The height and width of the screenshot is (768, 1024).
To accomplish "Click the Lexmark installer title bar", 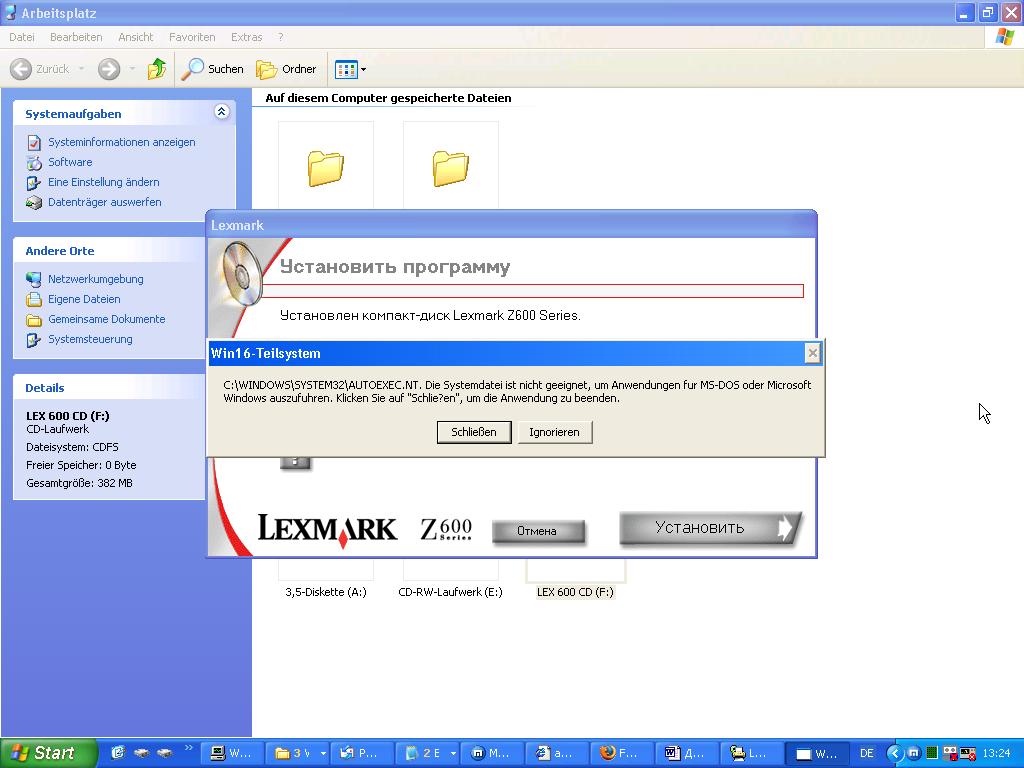I will coord(512,225).
